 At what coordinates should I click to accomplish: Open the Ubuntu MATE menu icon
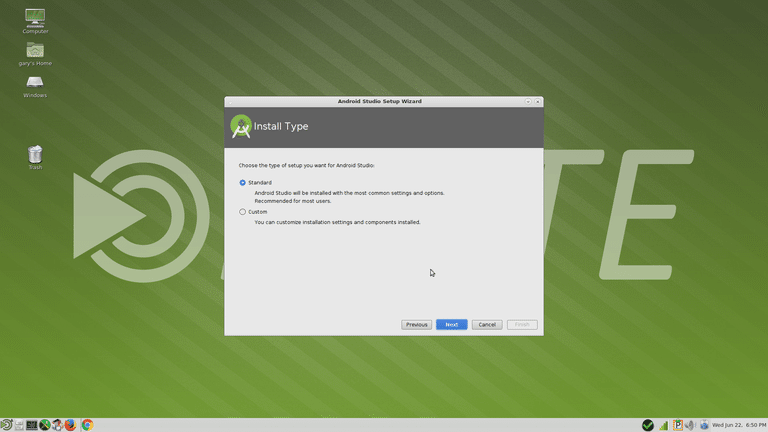[6, 425]
